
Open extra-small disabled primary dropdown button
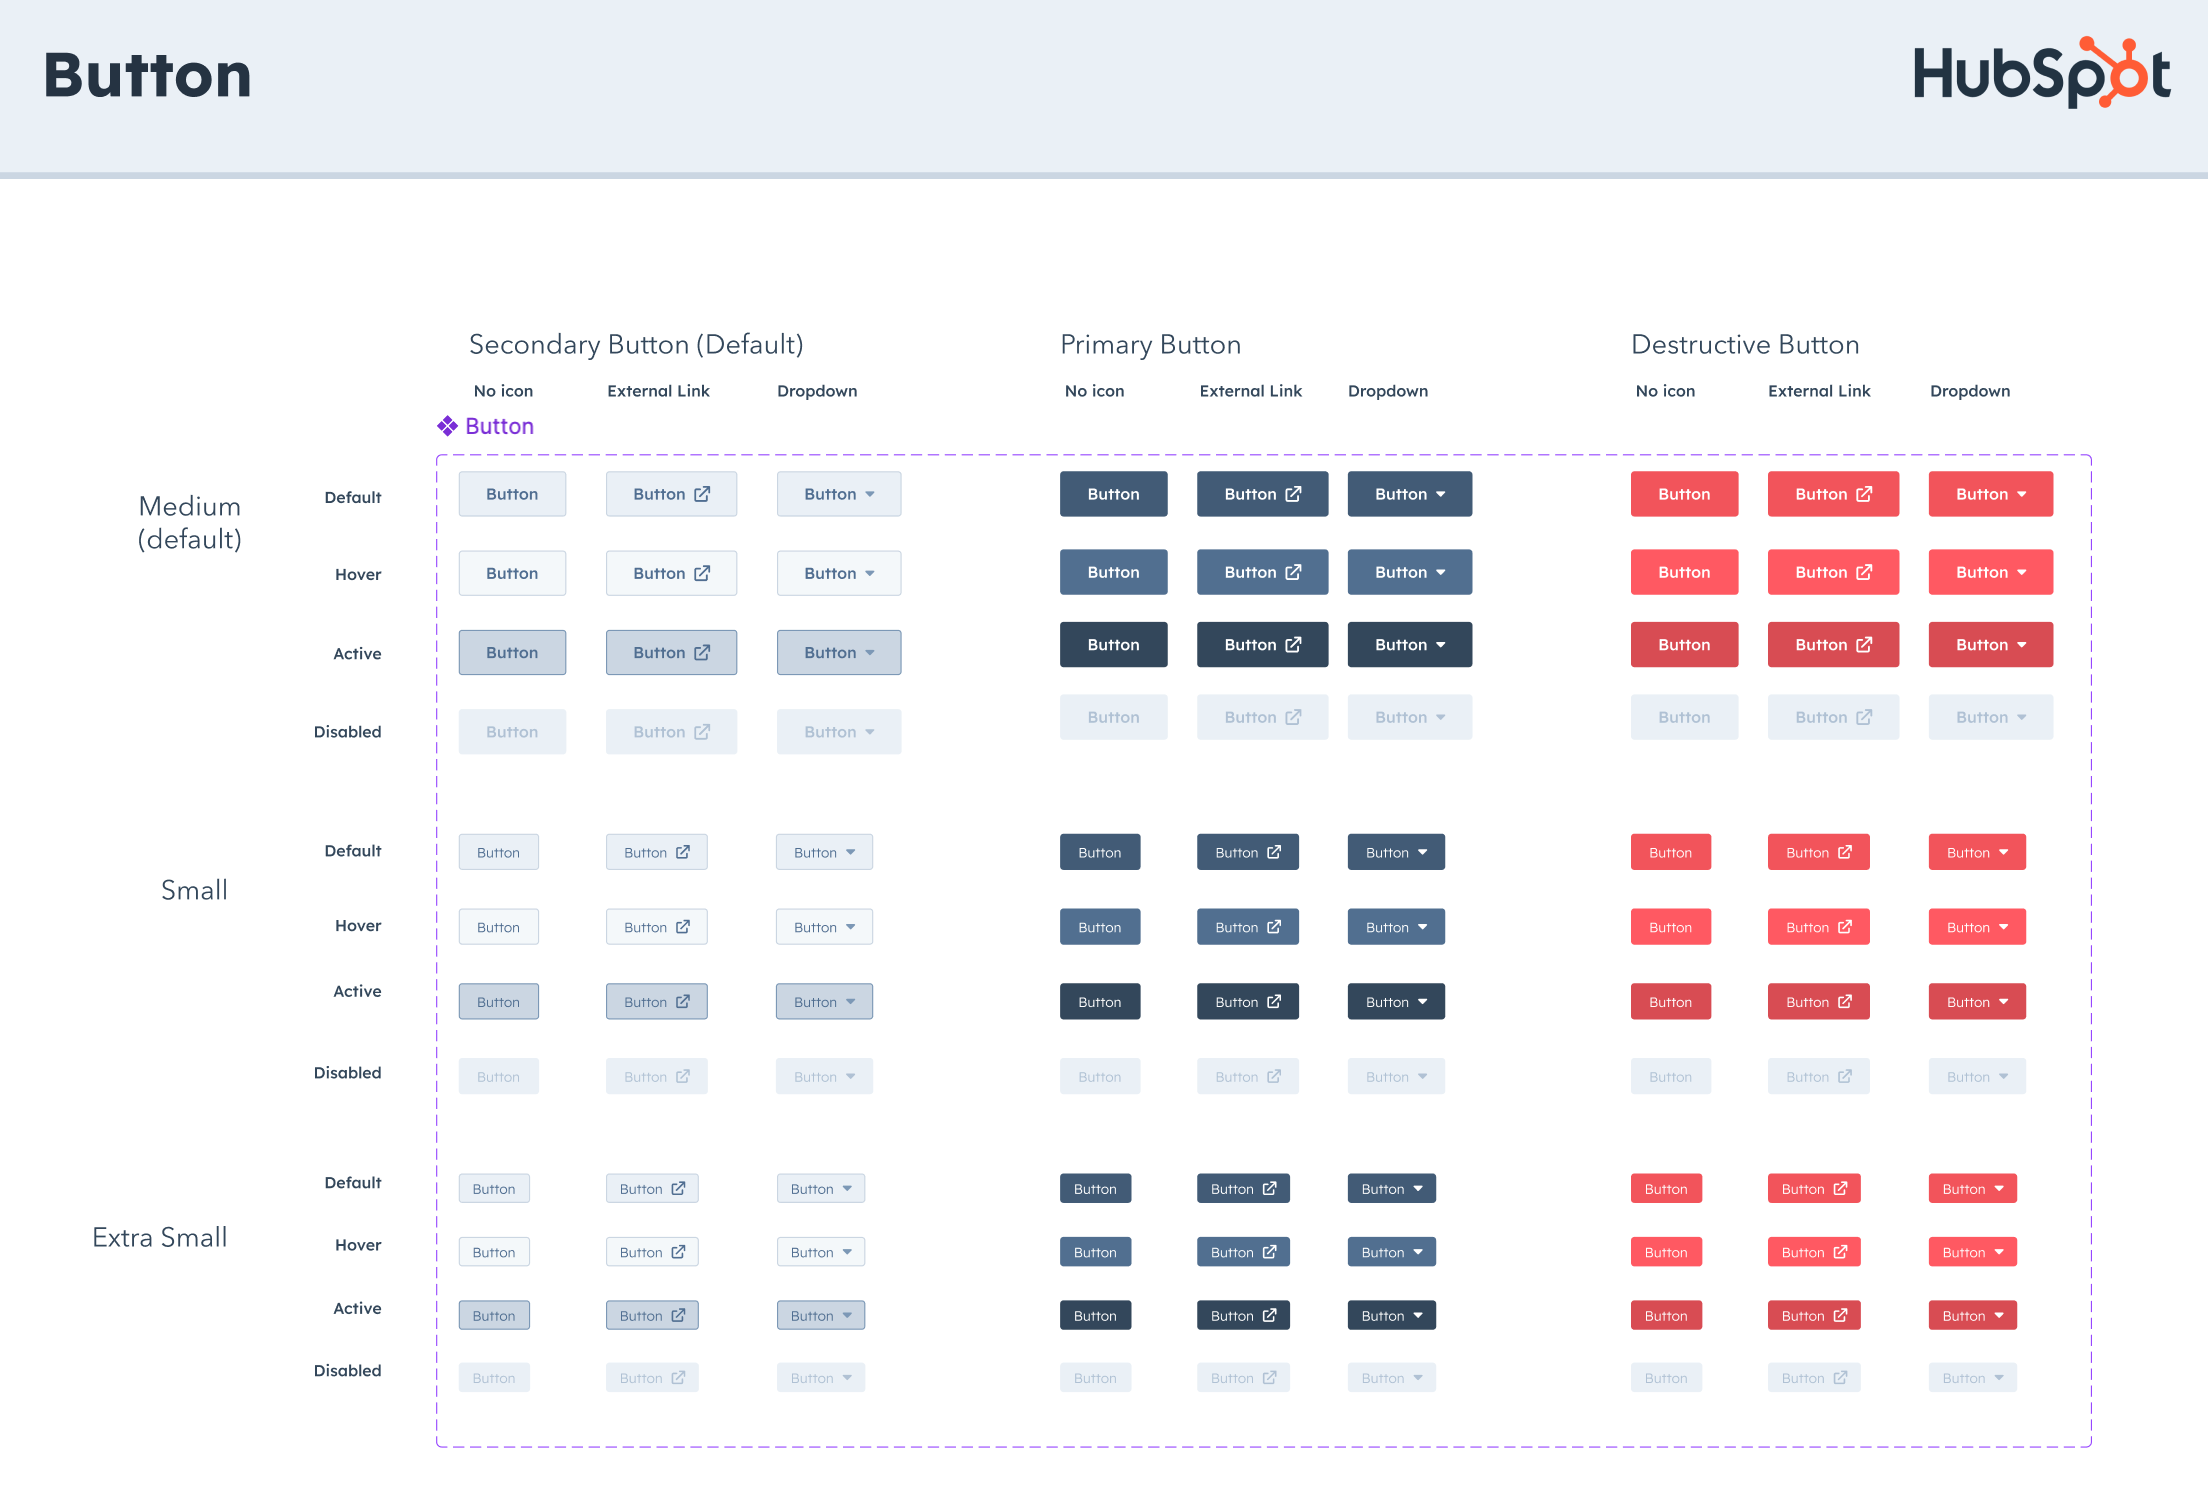tap(1392, 1377)
